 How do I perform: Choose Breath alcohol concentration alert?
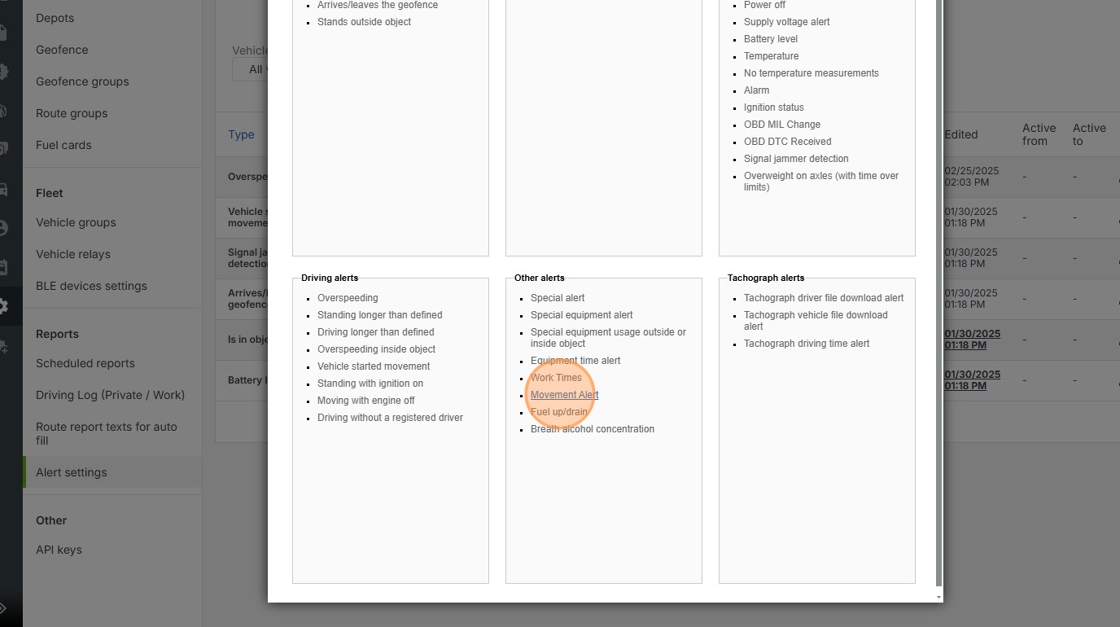click(592, 429)
